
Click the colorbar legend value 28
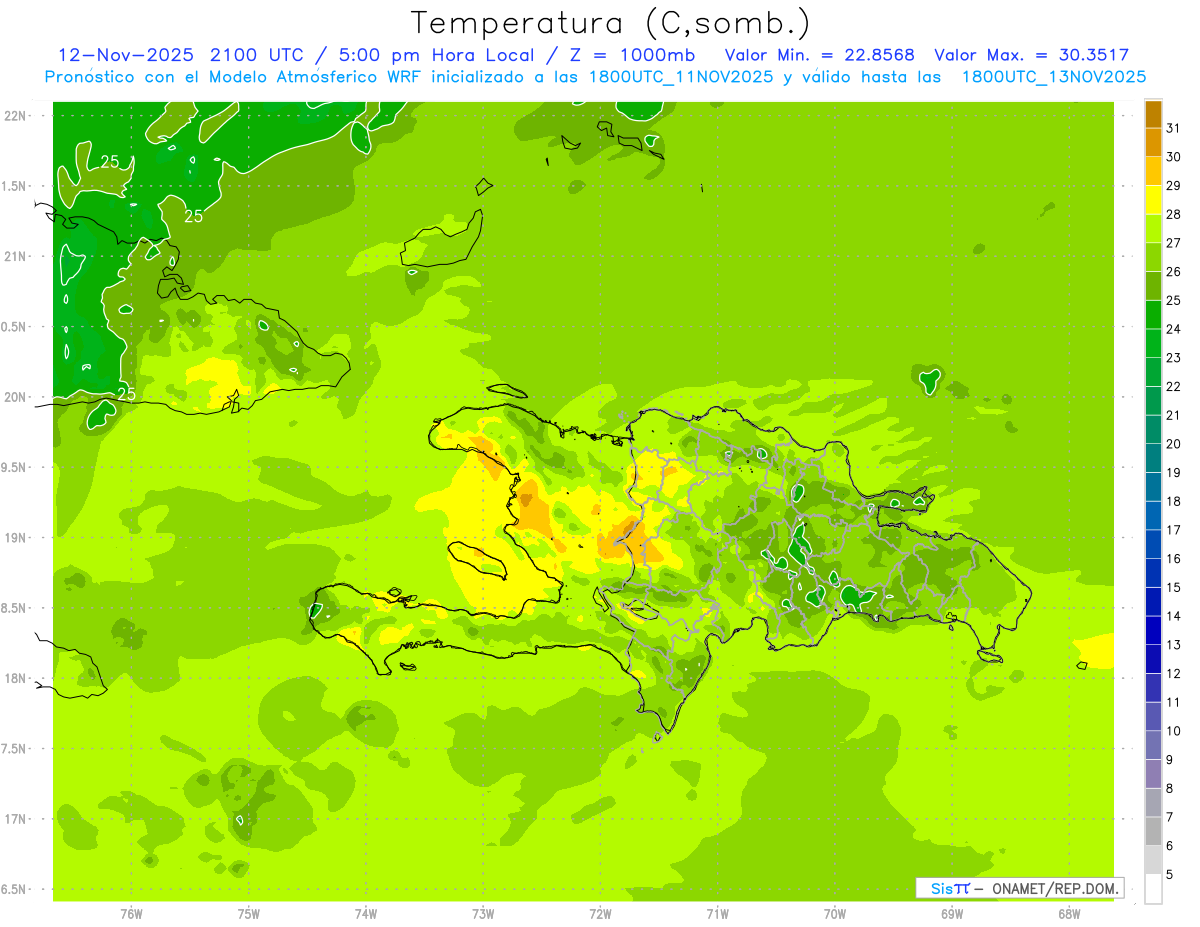(1173, 215)
